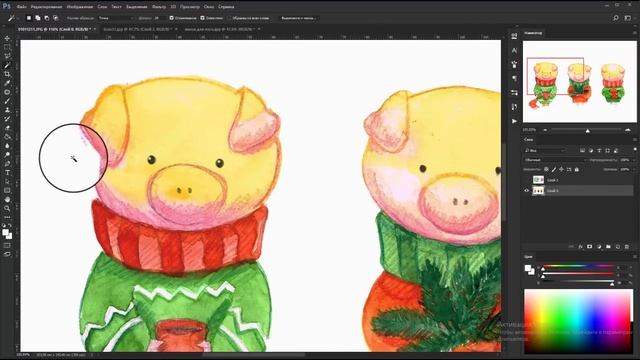This screenshot has width=640, height=360.
Task: Open the sample size Точка dropdown
Action: 116,18
